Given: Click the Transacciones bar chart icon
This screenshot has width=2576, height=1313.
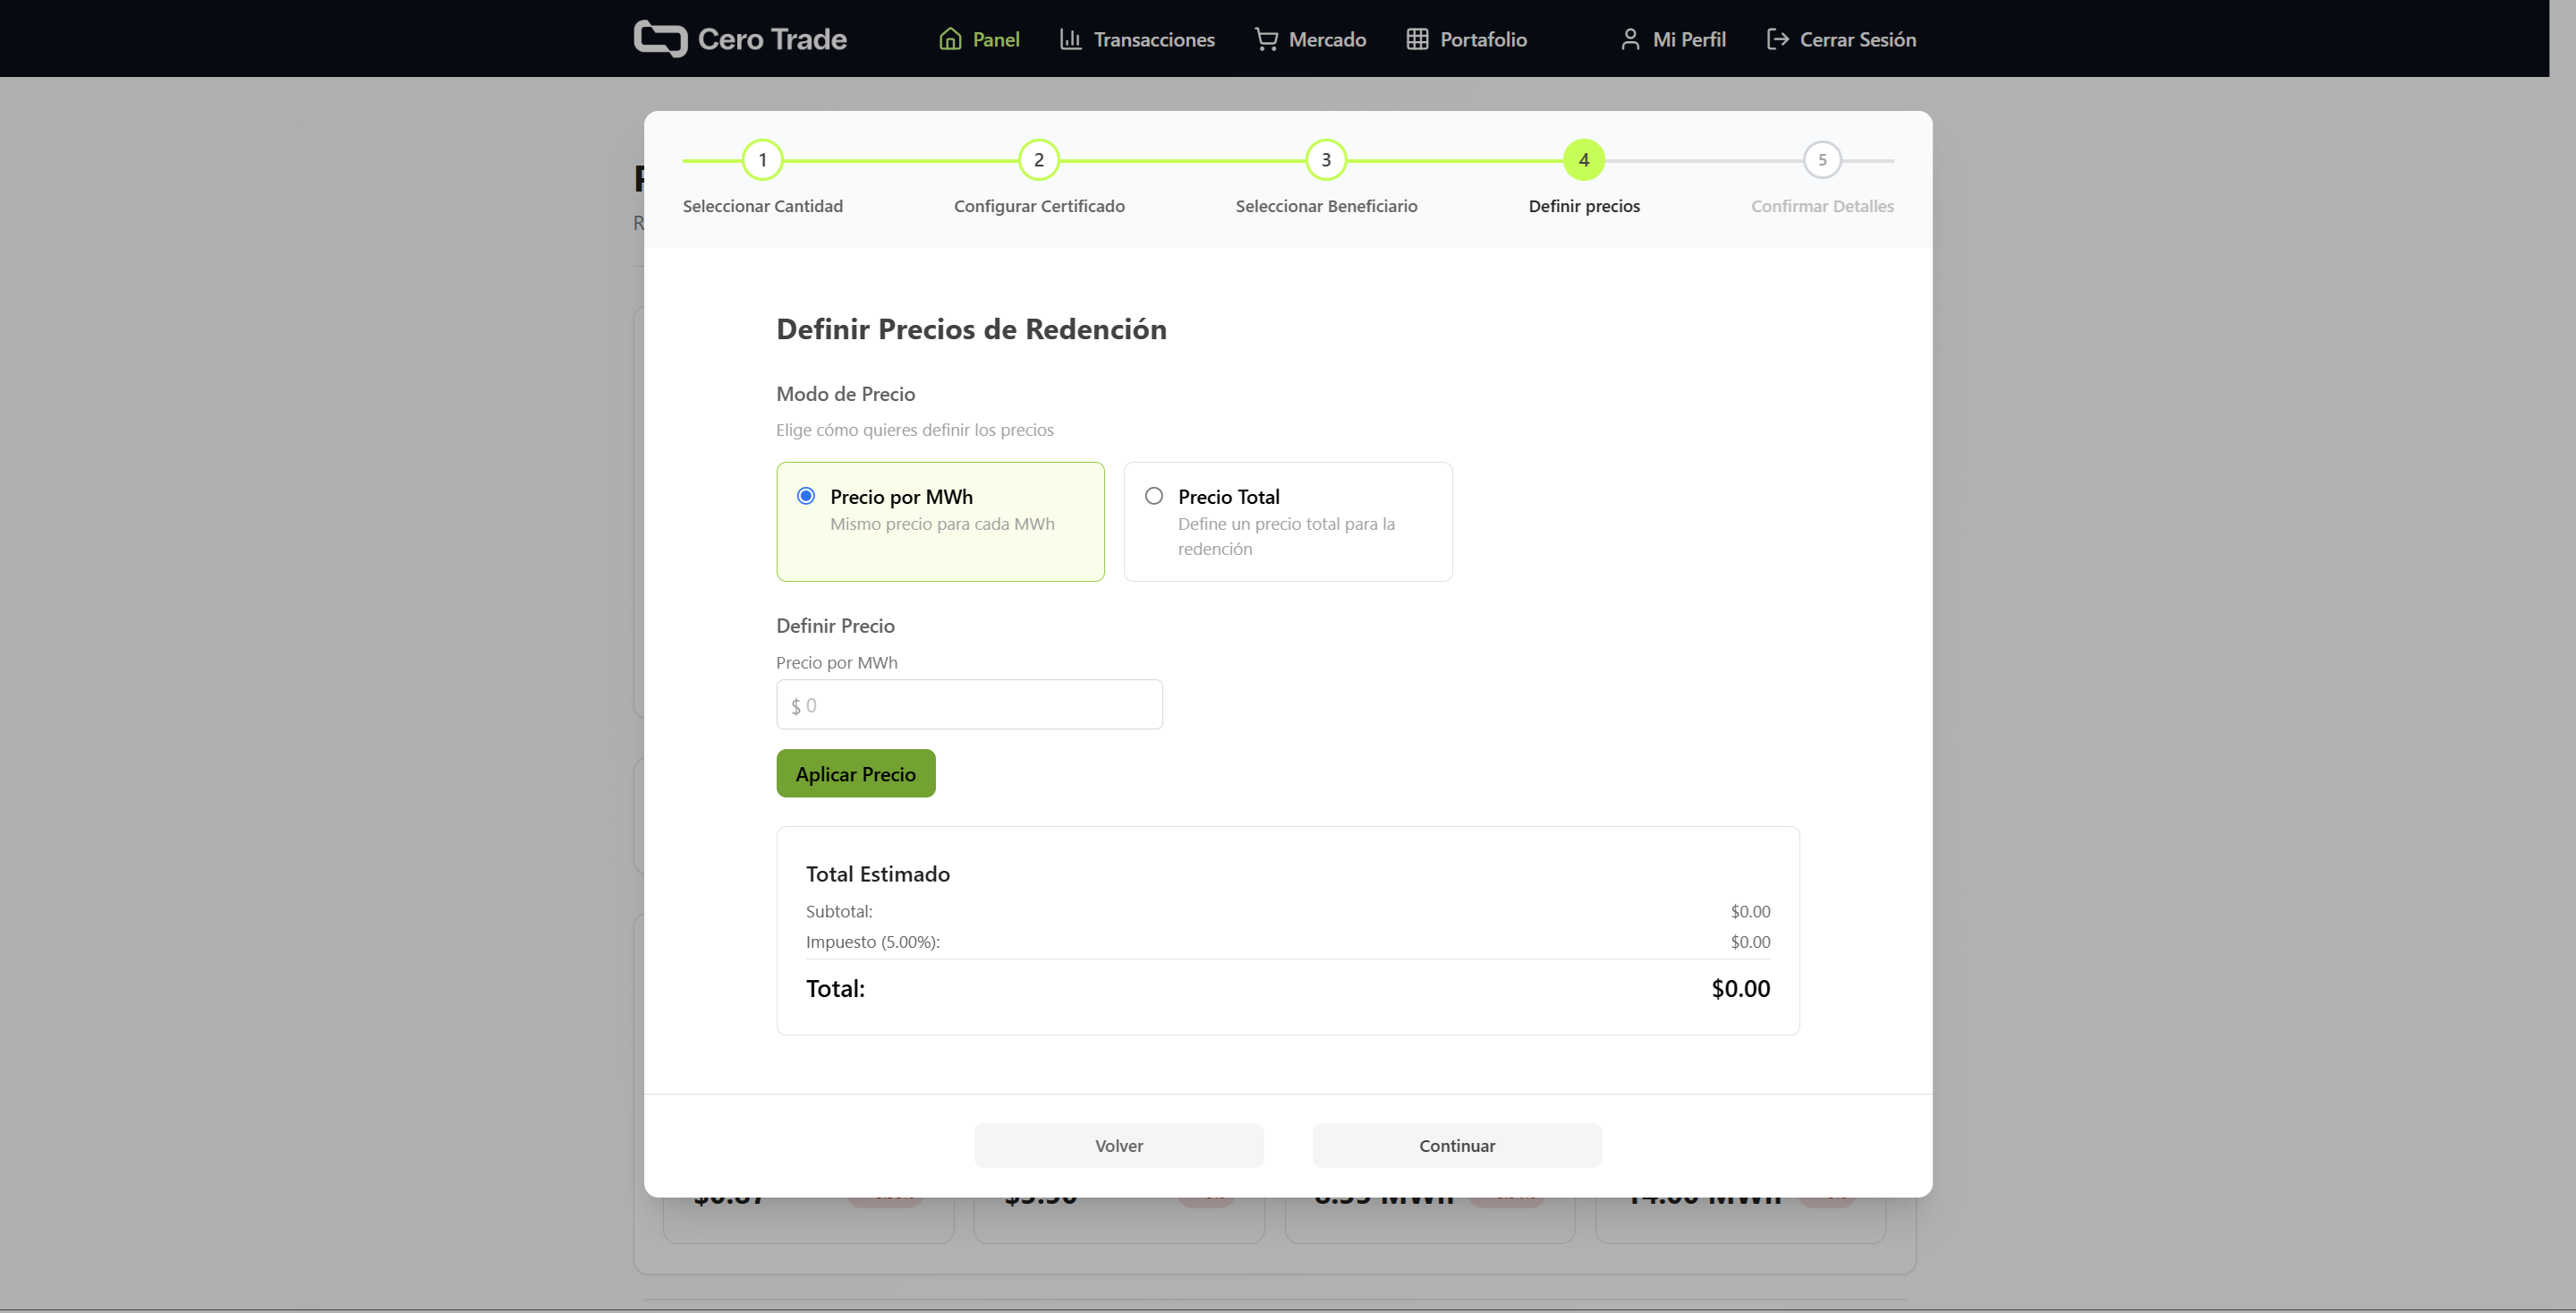Looking at the screenshot, I should (x=1070, y=39).
